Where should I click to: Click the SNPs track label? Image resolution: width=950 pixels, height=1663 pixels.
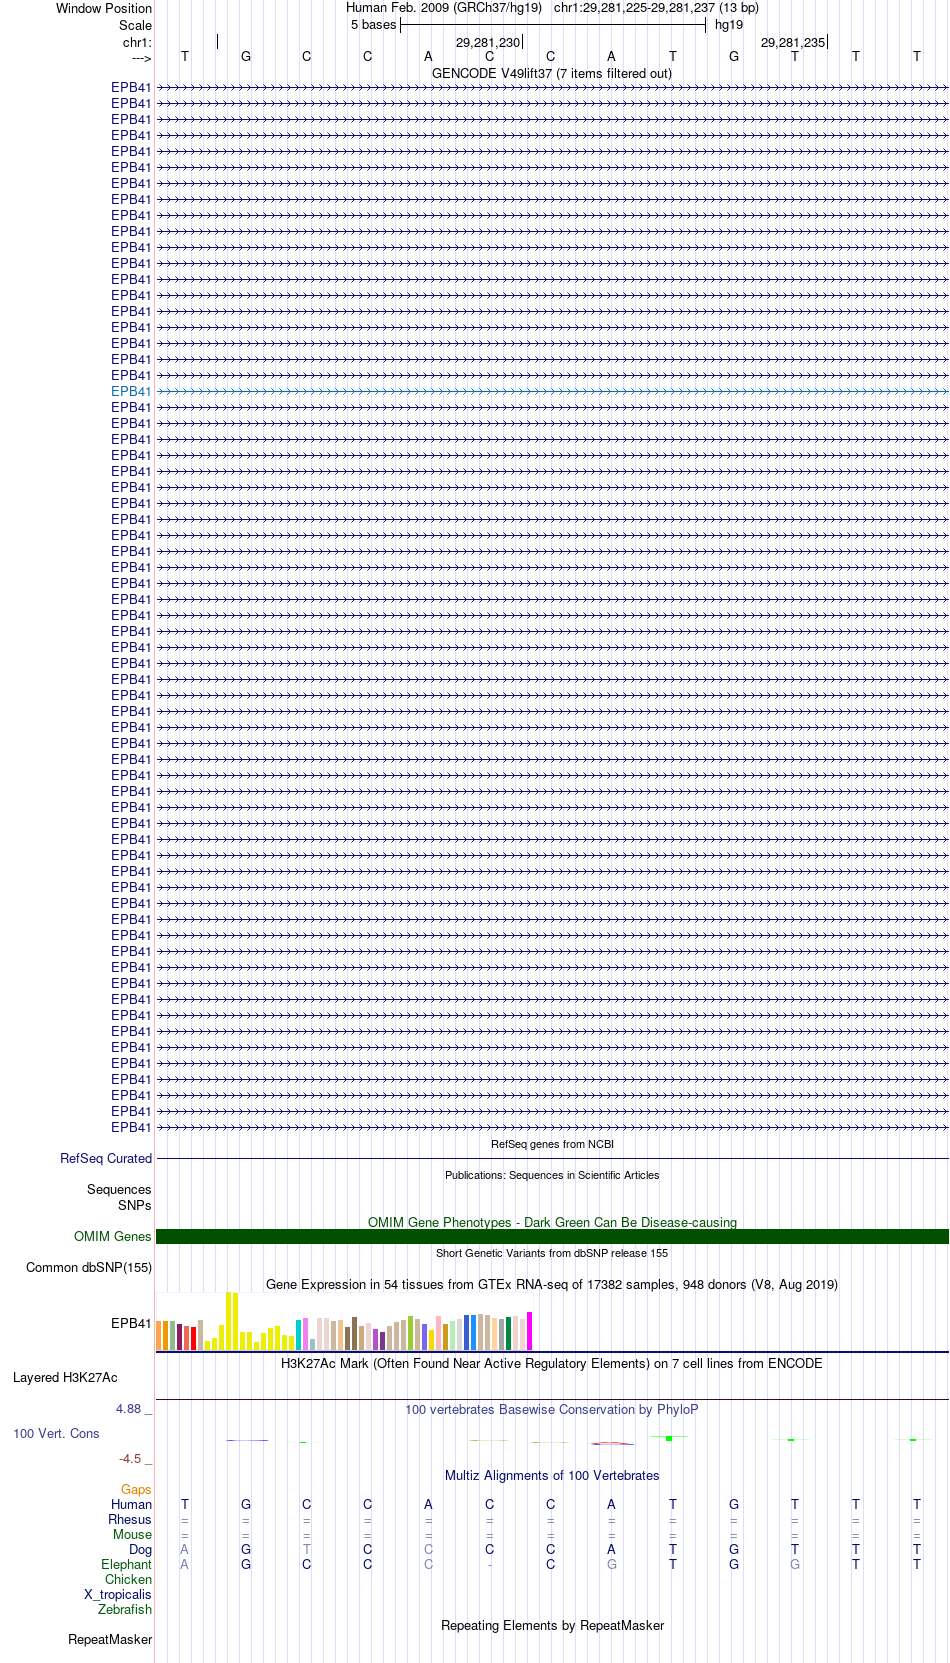(x=135, y=1206)
